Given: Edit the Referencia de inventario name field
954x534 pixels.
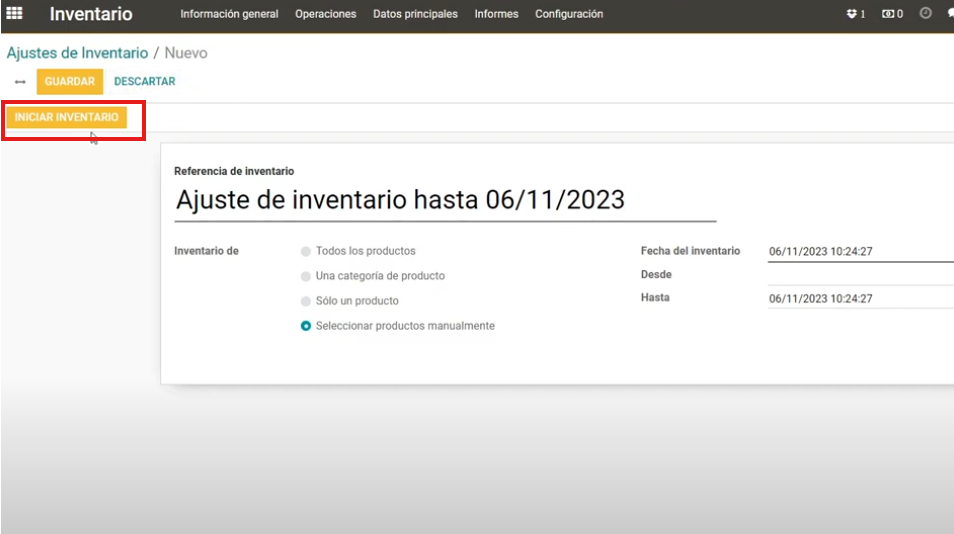Looking at the screenshot, I should click(445, 200).
